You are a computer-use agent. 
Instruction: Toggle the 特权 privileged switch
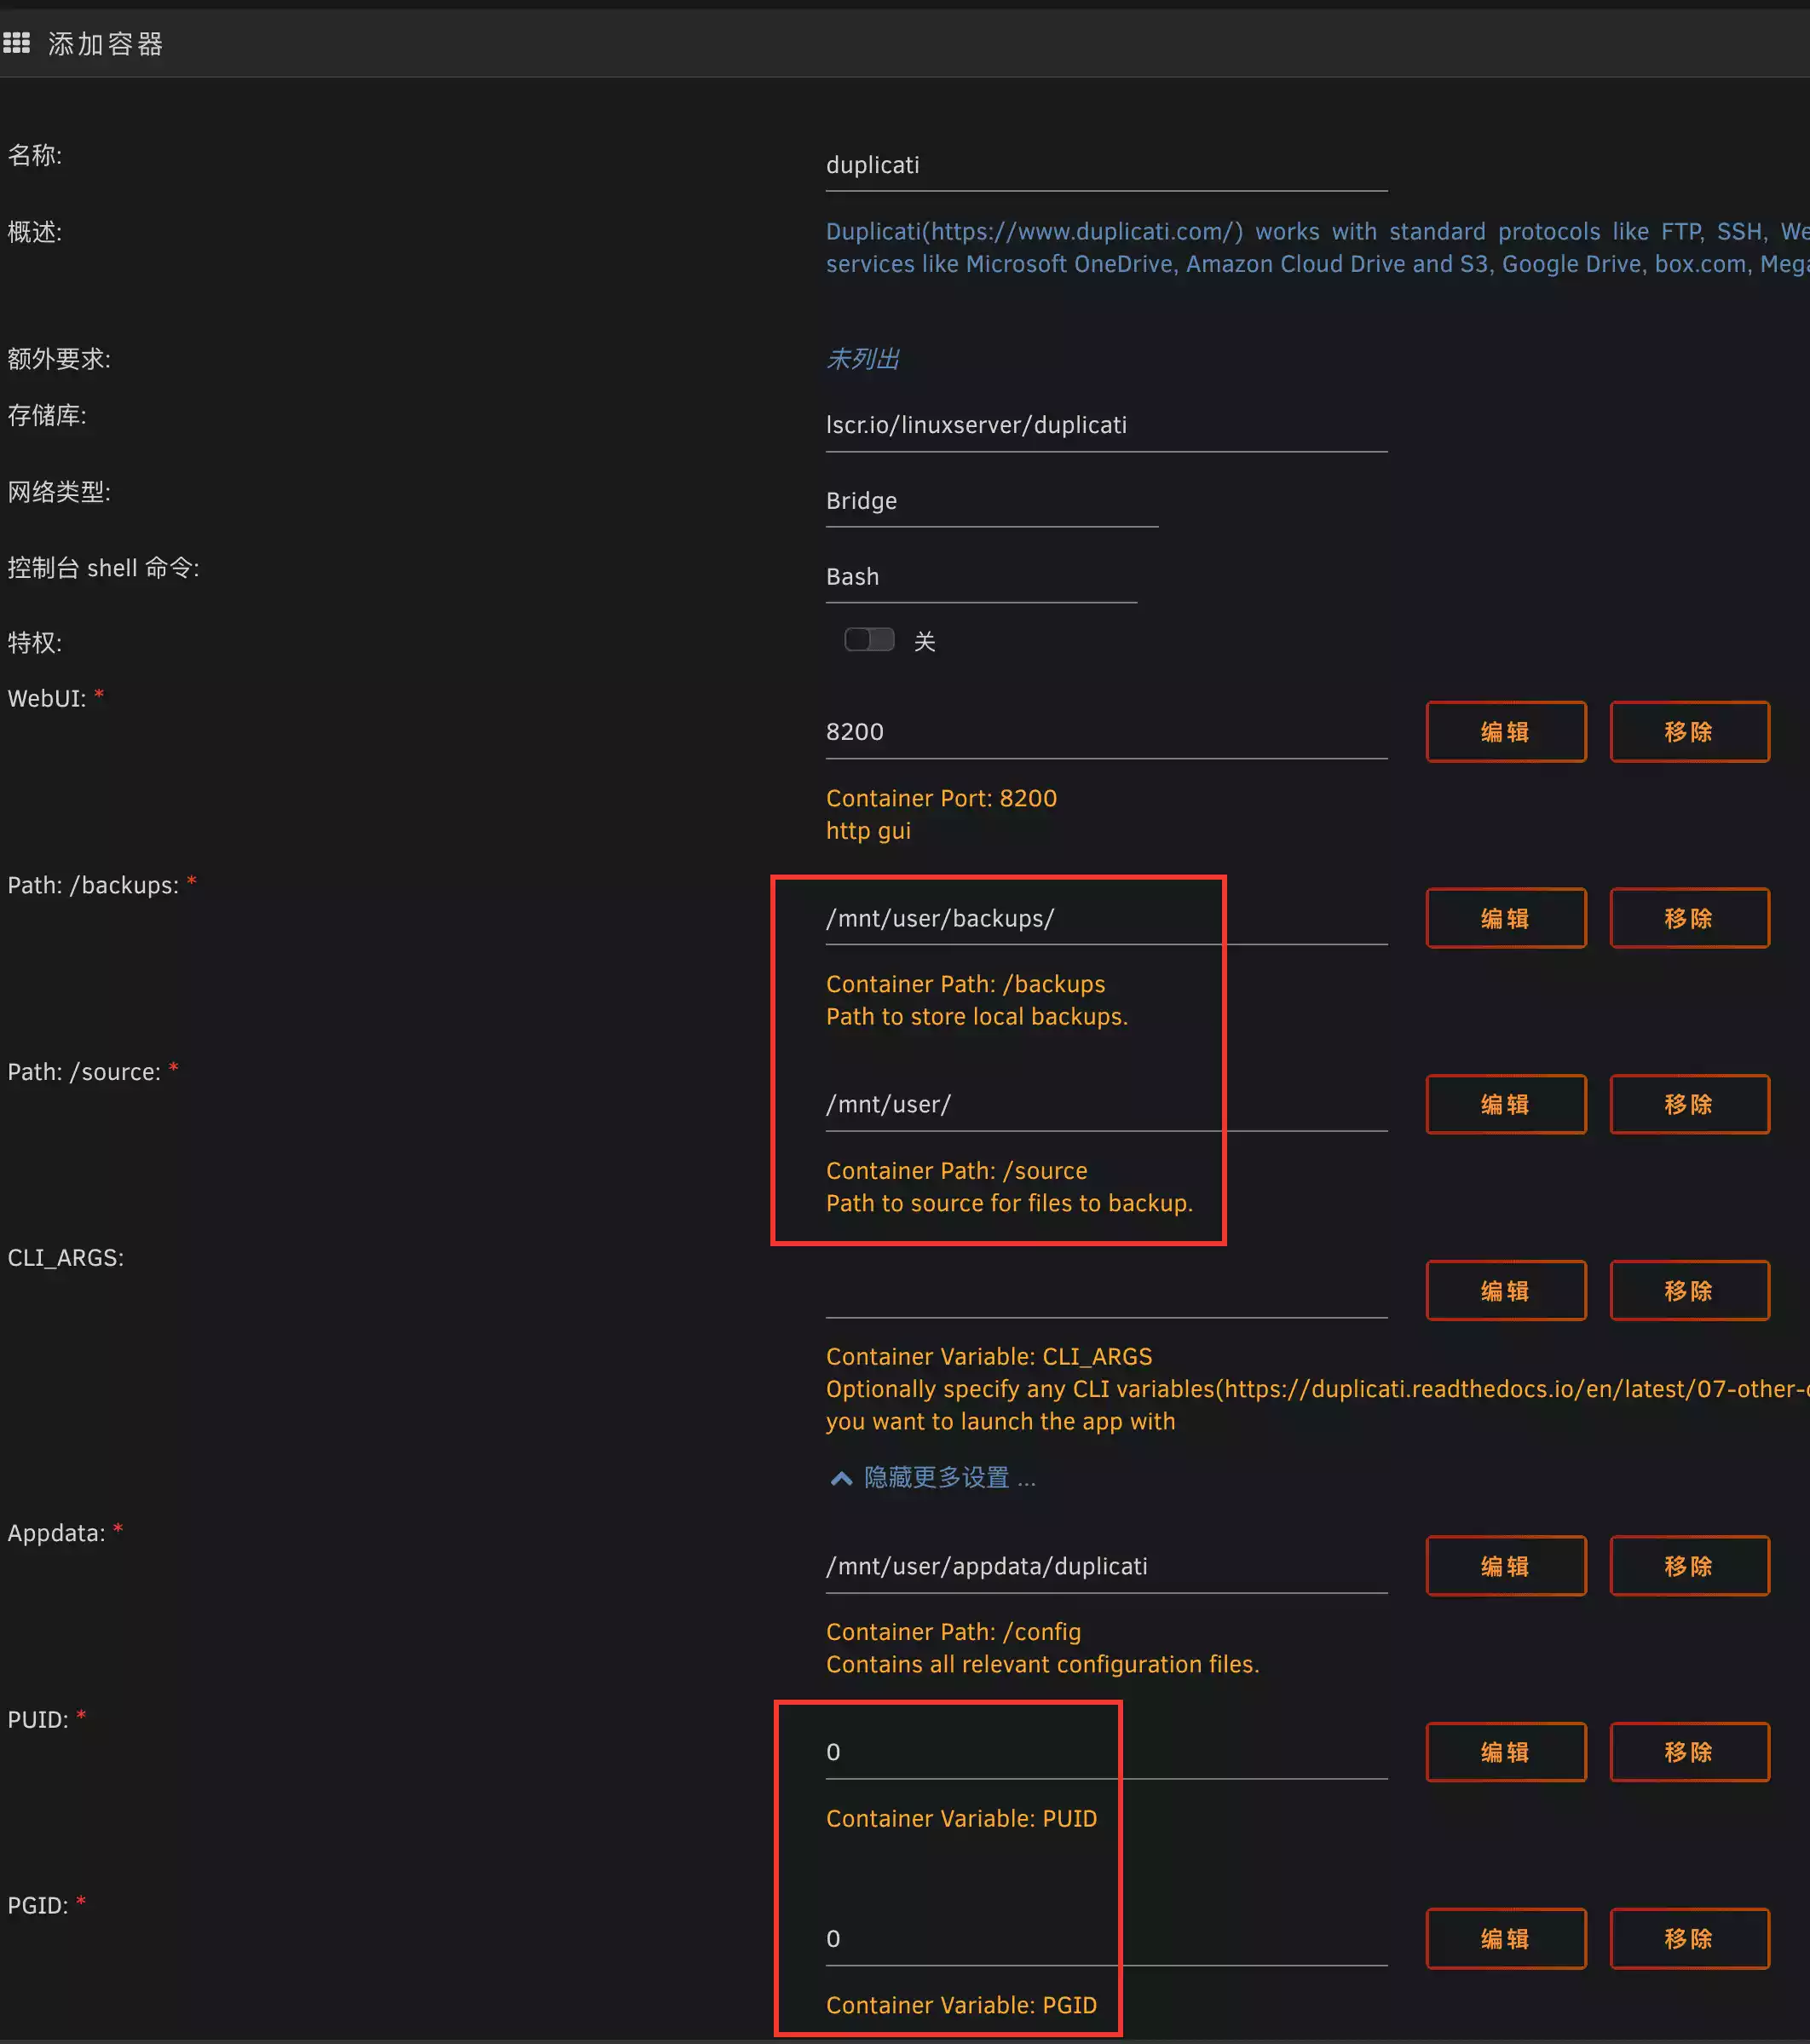pyautogui.click(x=868, y=640)
